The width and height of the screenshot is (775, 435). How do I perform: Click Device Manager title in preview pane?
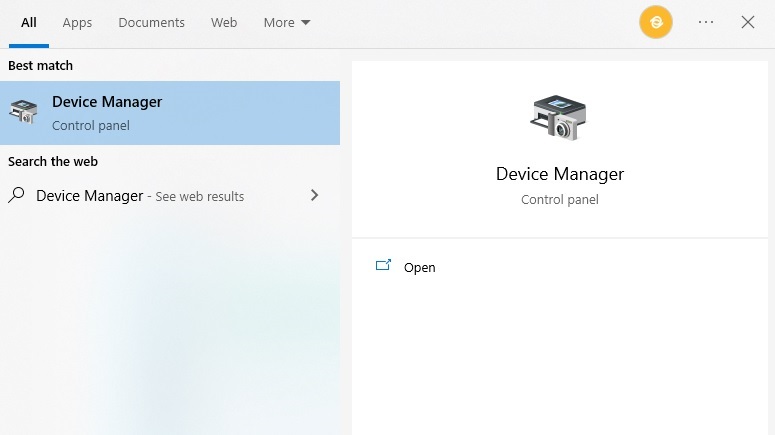coord(560,174)
